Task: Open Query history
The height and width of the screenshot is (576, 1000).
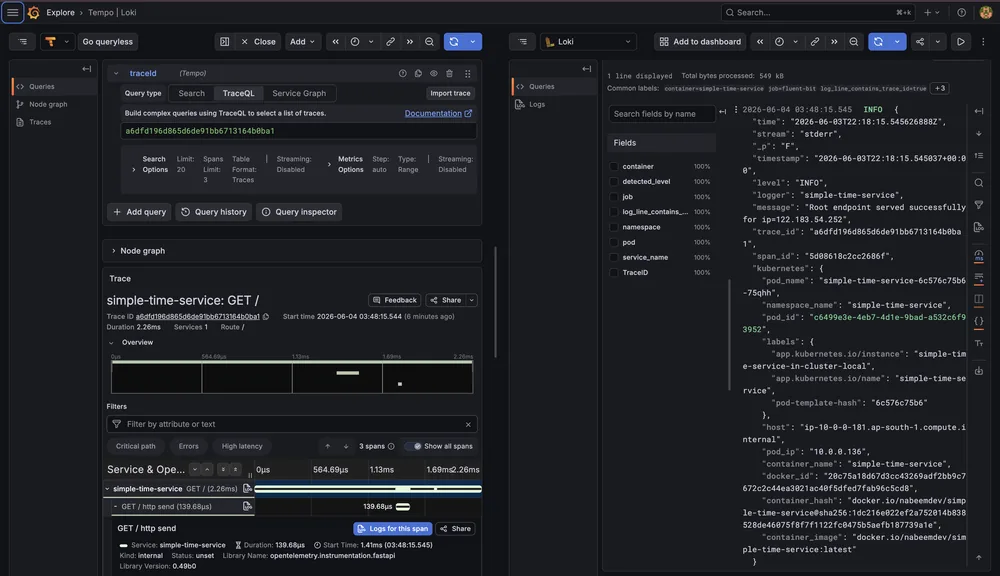Action: point(214,212)
